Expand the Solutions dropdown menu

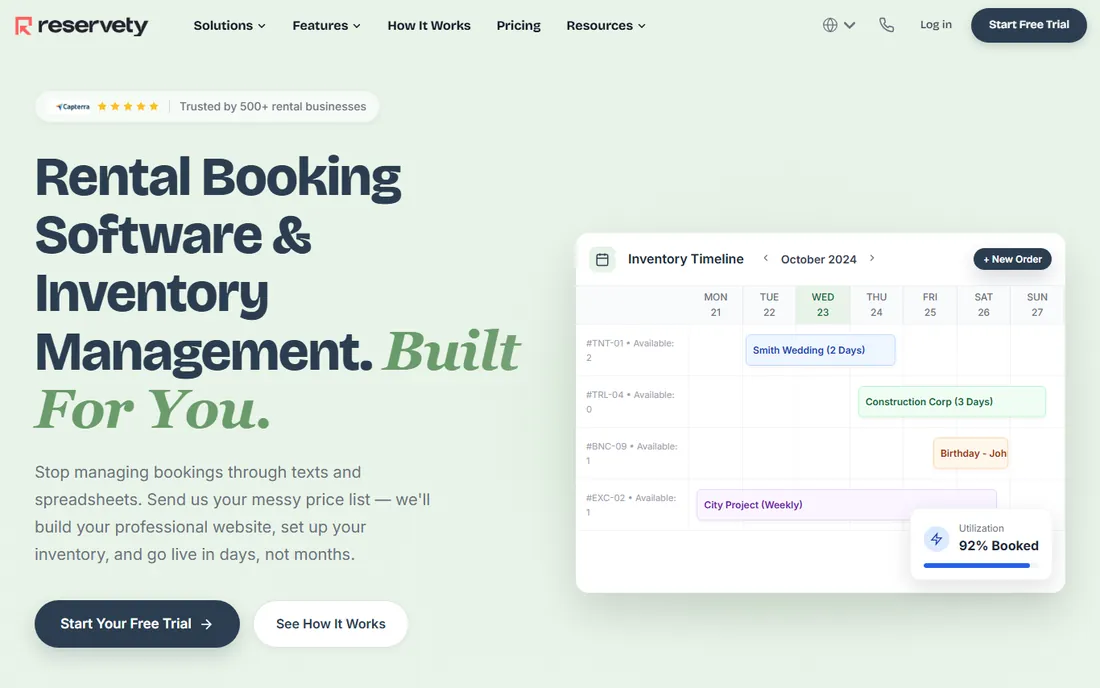[x=229, y=25]
